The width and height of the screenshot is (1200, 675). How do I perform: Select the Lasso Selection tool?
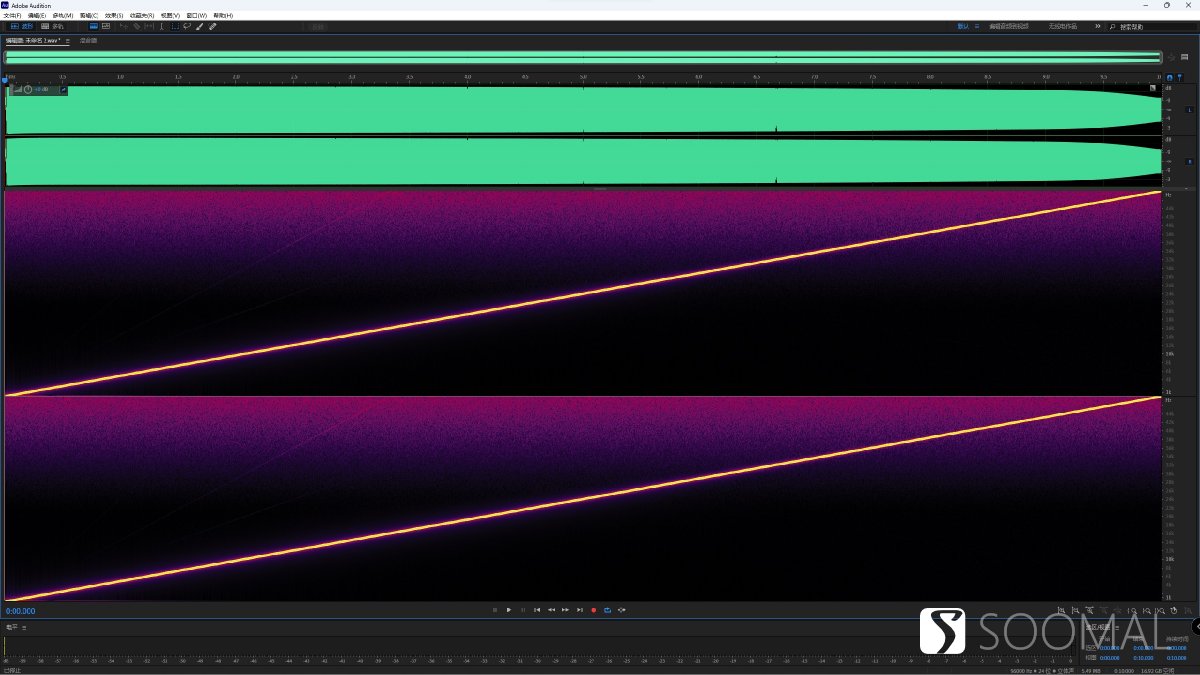tap(187, 26)
